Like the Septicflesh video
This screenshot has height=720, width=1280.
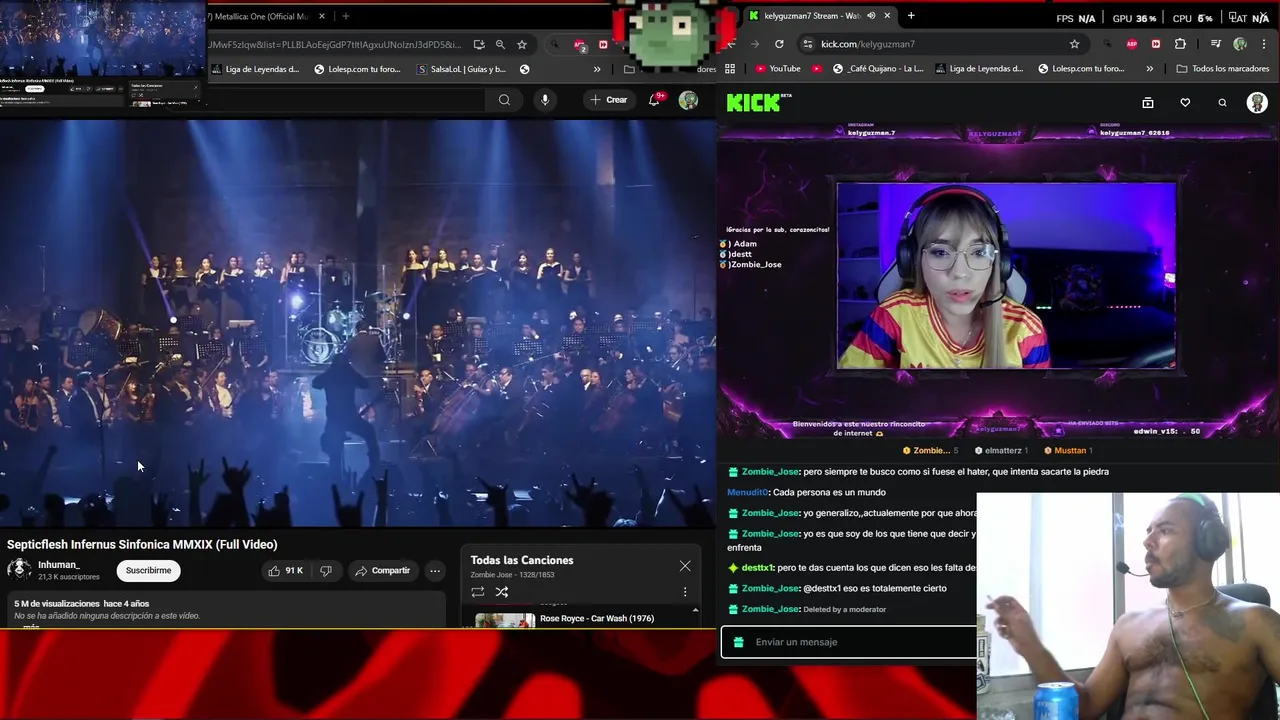point(285,570)
